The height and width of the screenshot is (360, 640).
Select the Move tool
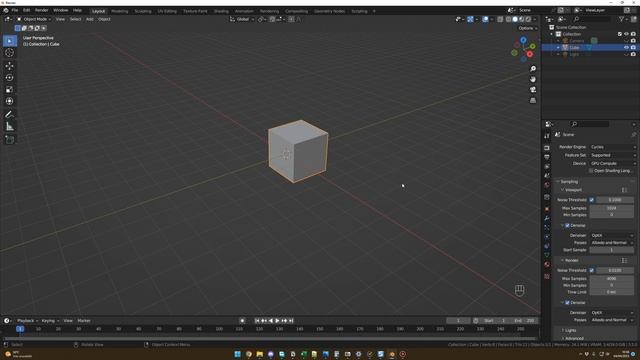coord(10,66)
